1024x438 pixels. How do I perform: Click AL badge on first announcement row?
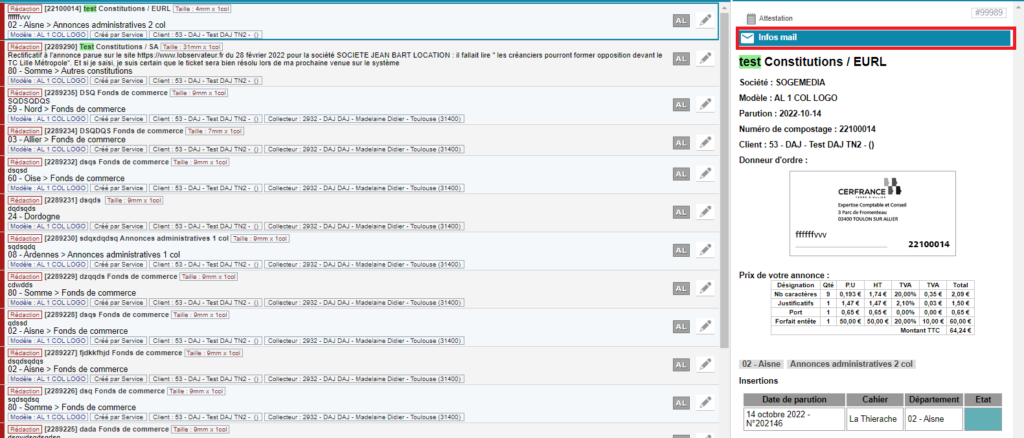pos(681,22)
